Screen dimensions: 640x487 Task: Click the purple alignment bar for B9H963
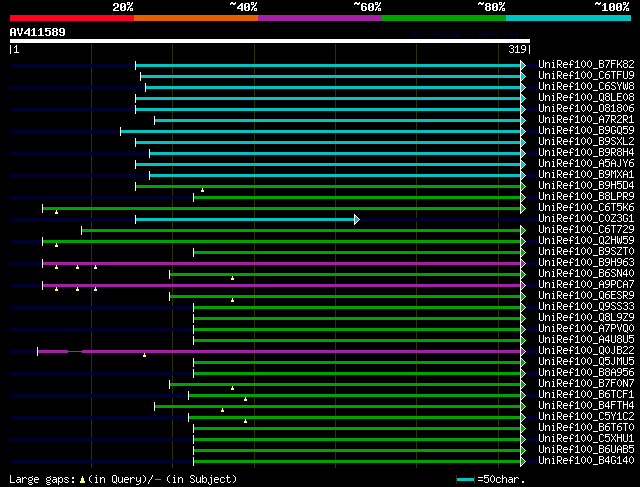click(282, 264)
